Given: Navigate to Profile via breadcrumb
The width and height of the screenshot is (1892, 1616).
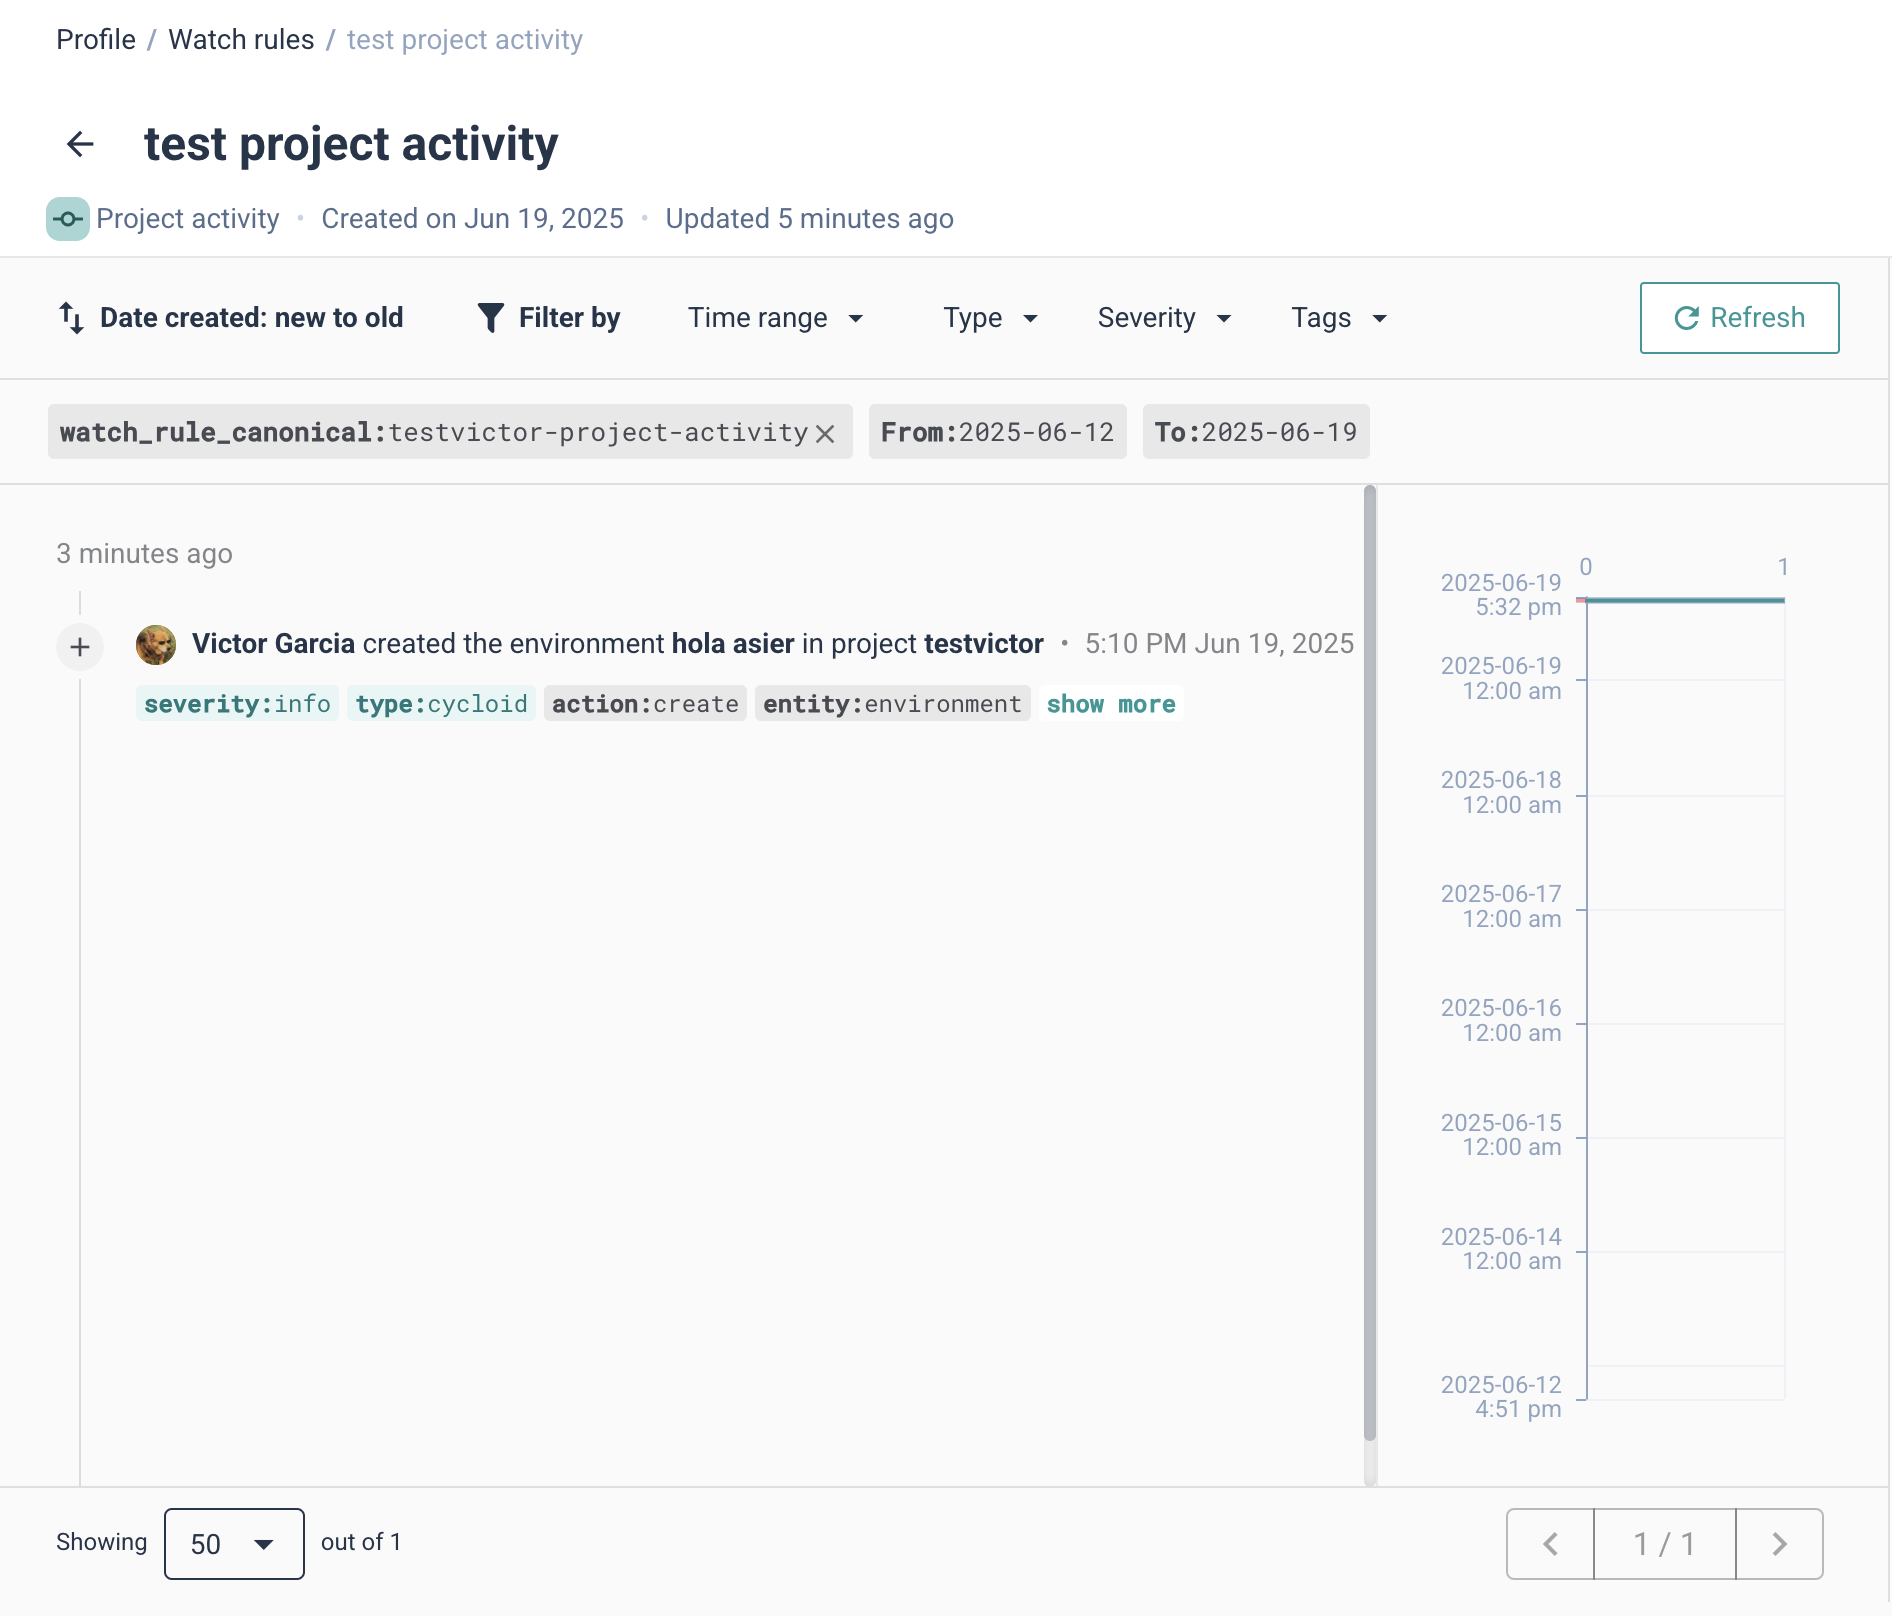Looking at the screenshot, I should coord(95,39).
